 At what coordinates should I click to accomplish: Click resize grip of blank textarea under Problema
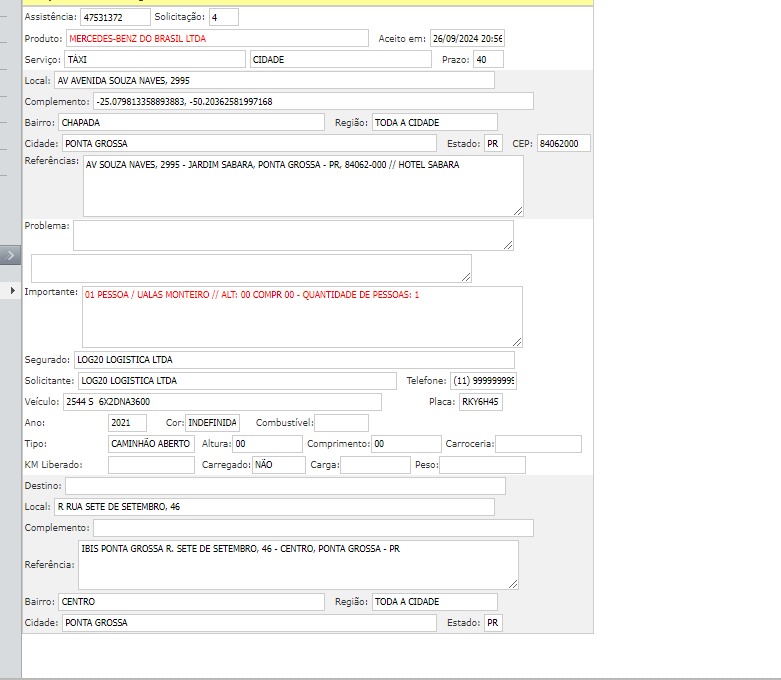pos(466,277)
